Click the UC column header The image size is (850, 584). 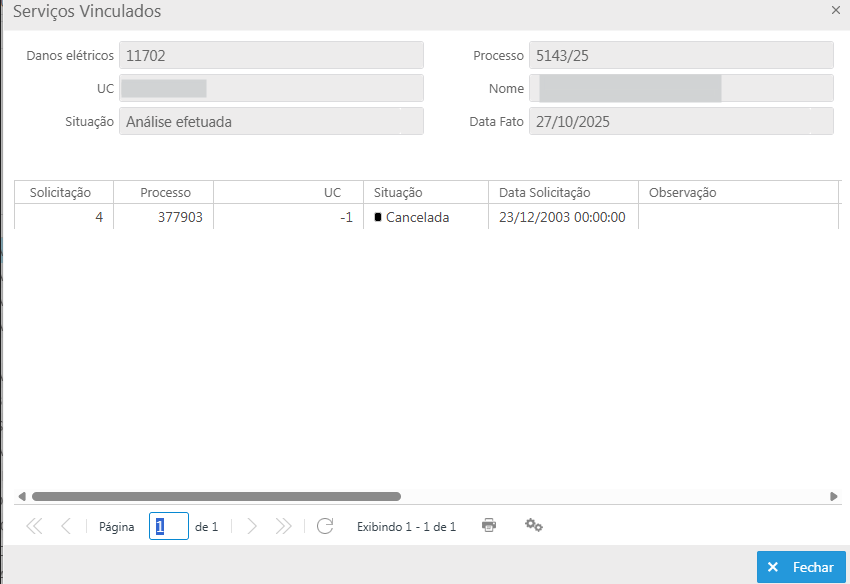[288, 192]
